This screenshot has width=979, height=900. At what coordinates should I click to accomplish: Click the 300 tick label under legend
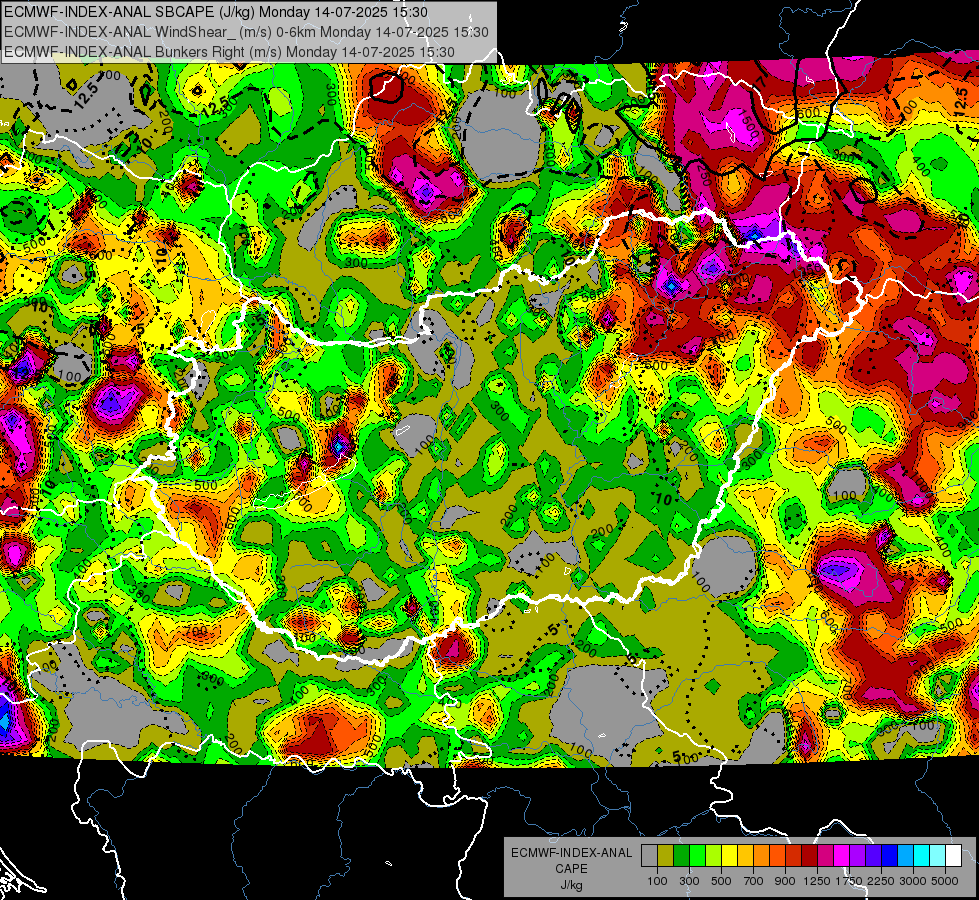click(689, 881)
